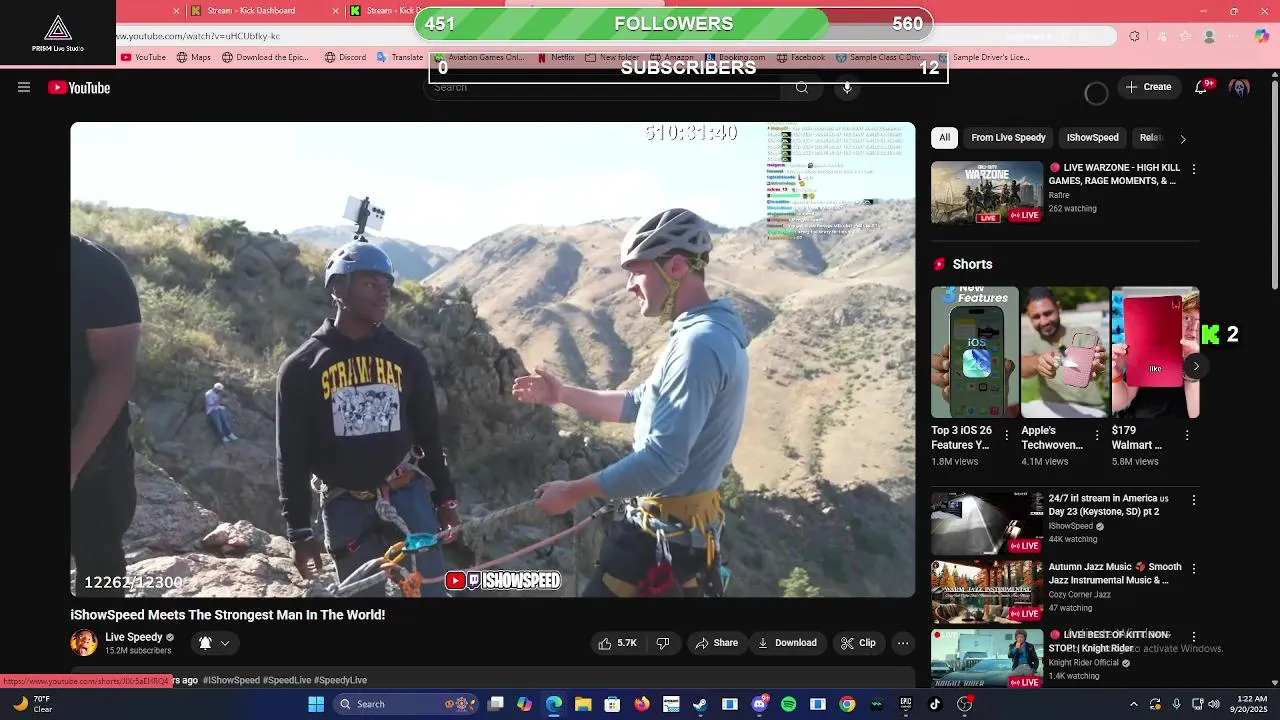Open account avatar menu
The width and height of the screenshot is (1280, 720).
coord(1240,87)
